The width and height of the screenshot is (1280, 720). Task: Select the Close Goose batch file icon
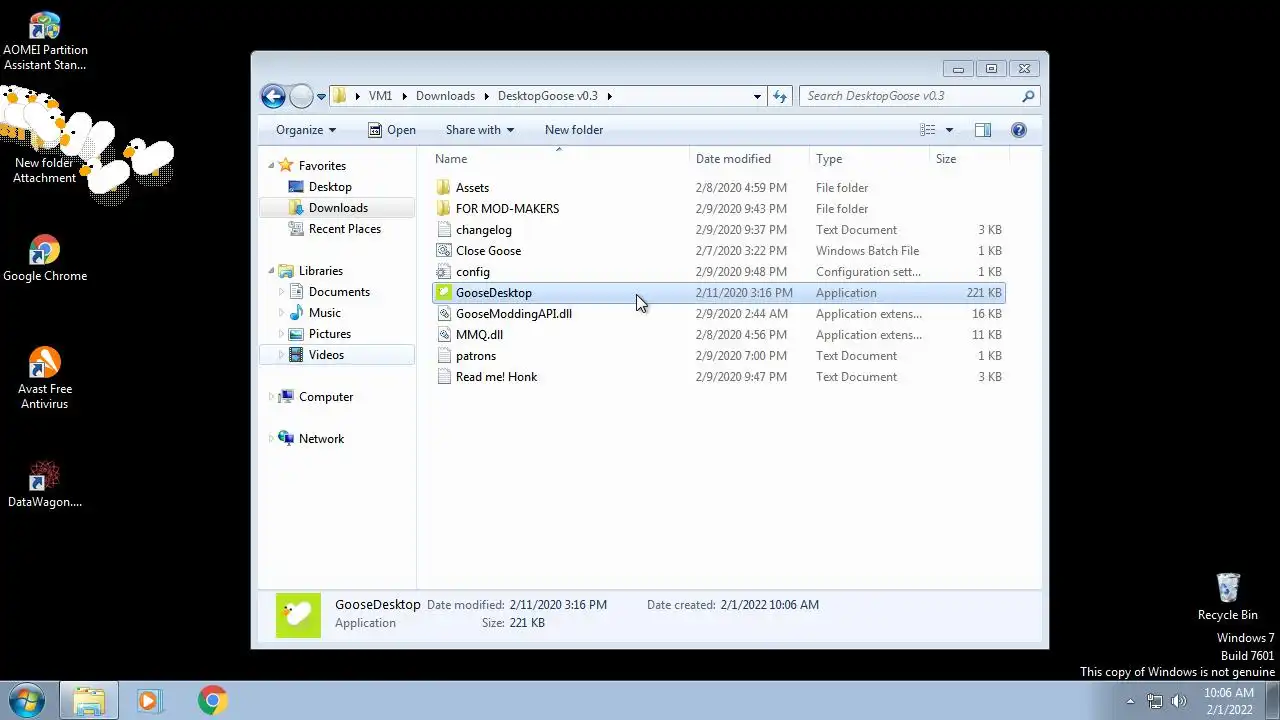click(x=444, y=251)
